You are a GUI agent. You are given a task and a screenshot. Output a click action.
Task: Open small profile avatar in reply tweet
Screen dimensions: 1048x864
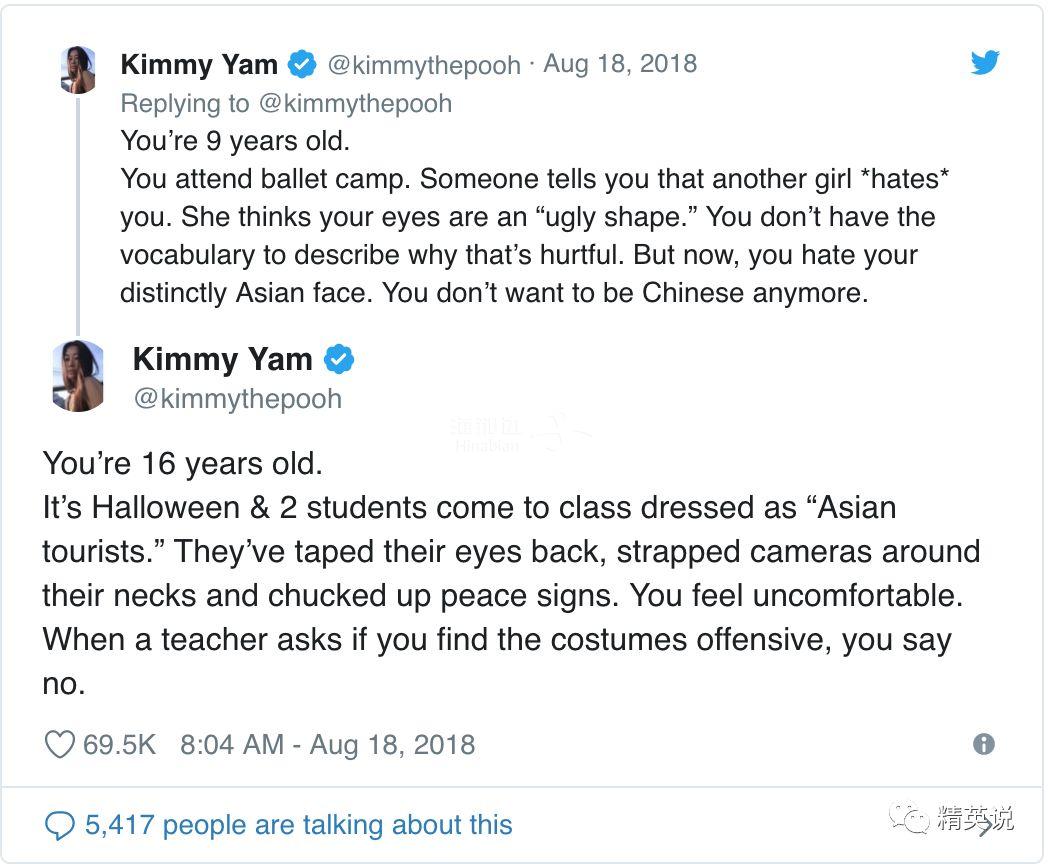click(x=78, y=69)
